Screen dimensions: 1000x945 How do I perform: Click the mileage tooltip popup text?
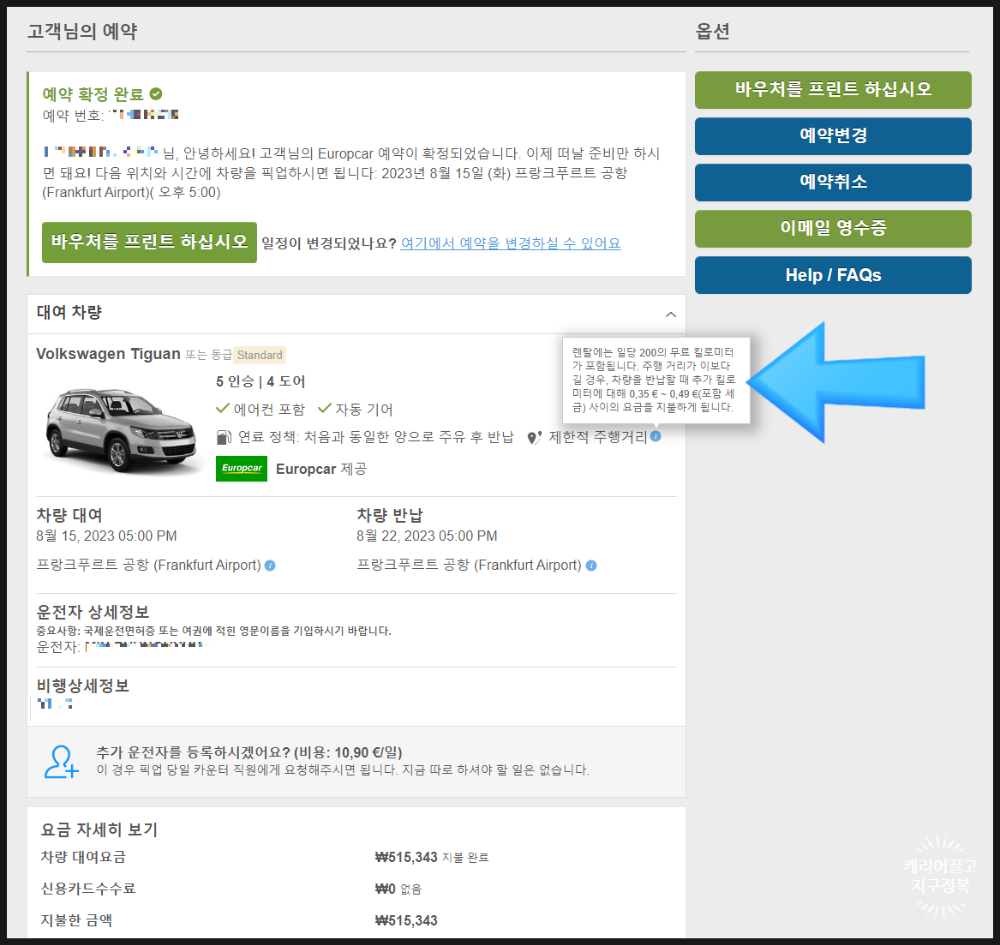click(654, 380)
